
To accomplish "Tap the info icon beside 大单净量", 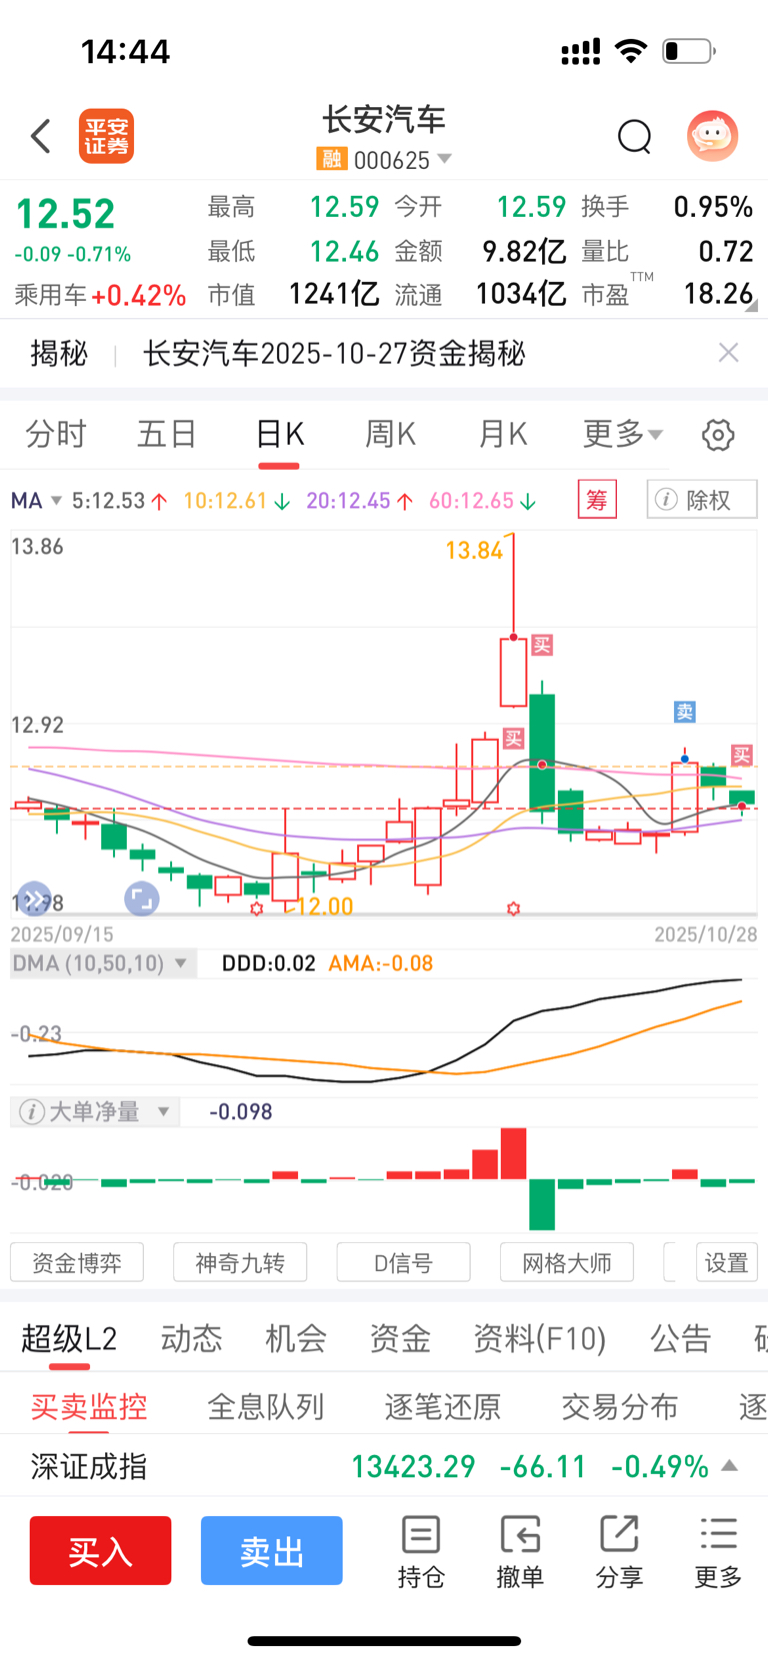I will pos(32,1112).
